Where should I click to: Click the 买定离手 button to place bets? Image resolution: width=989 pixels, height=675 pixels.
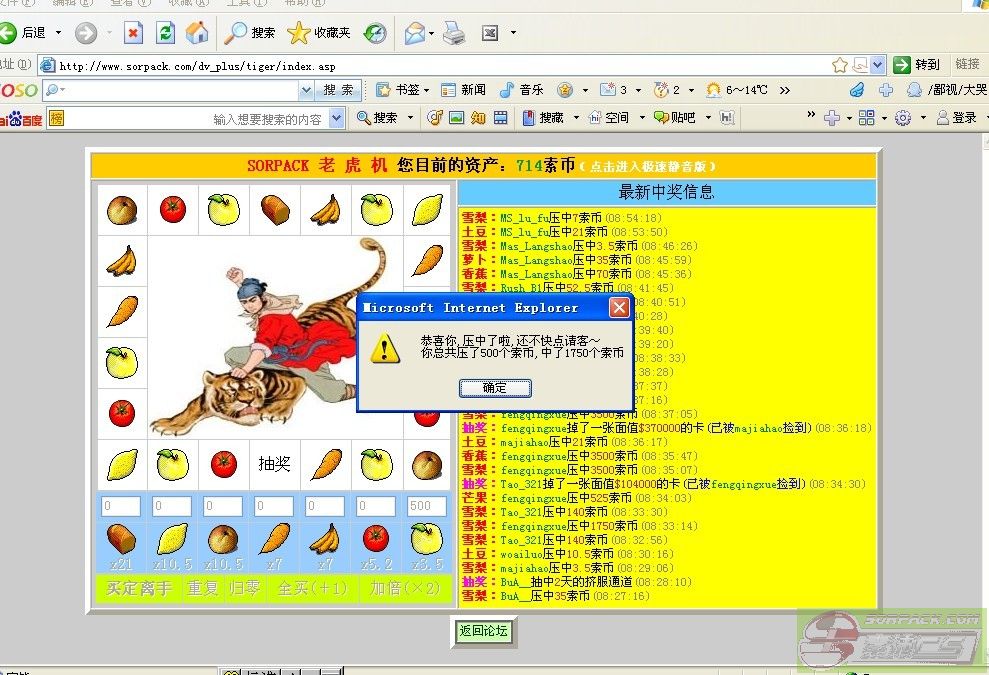pyautogui.click(x=139, y=589)
